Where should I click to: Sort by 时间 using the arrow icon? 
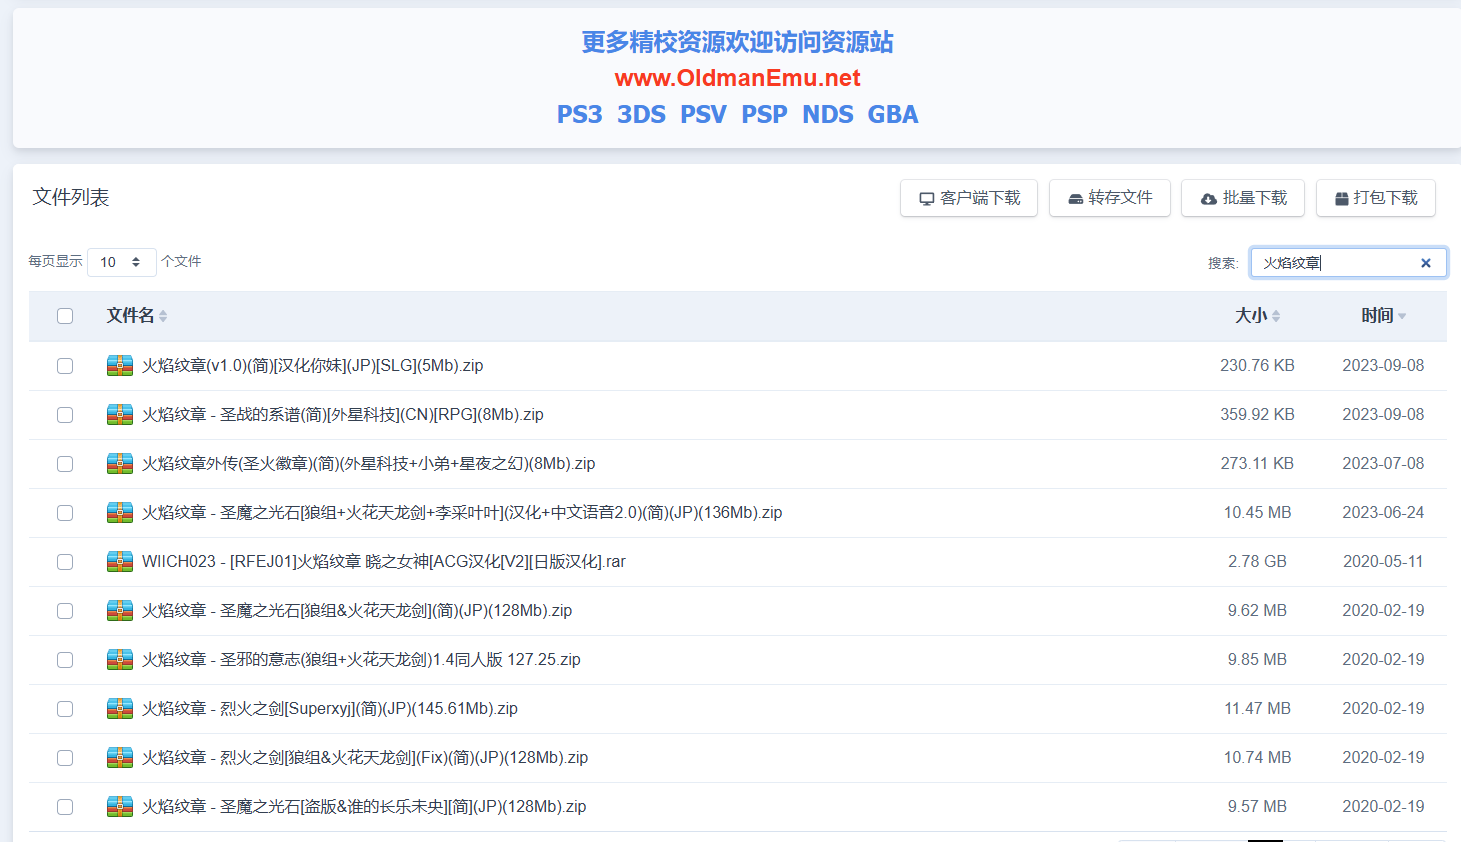click(x=1402, y=316)
